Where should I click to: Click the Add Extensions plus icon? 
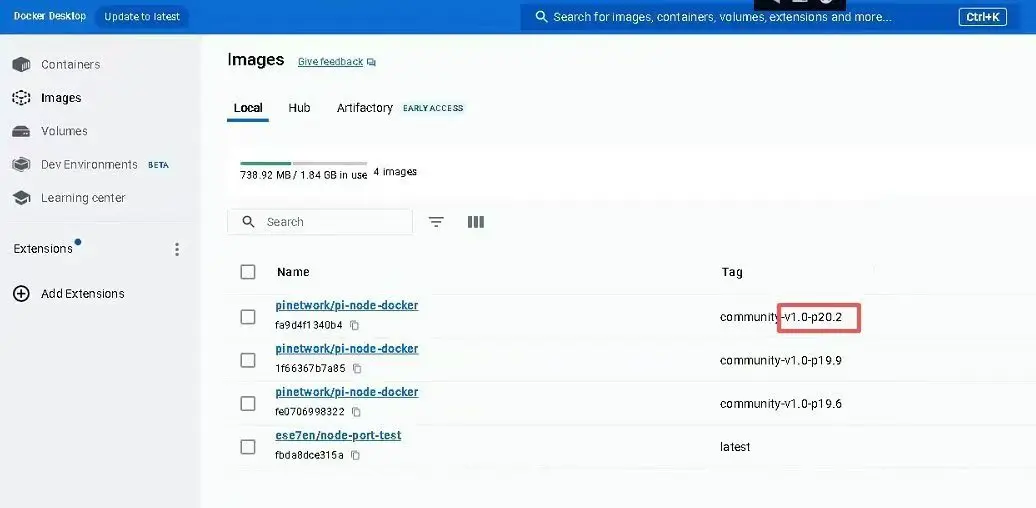tap(21, 293)
